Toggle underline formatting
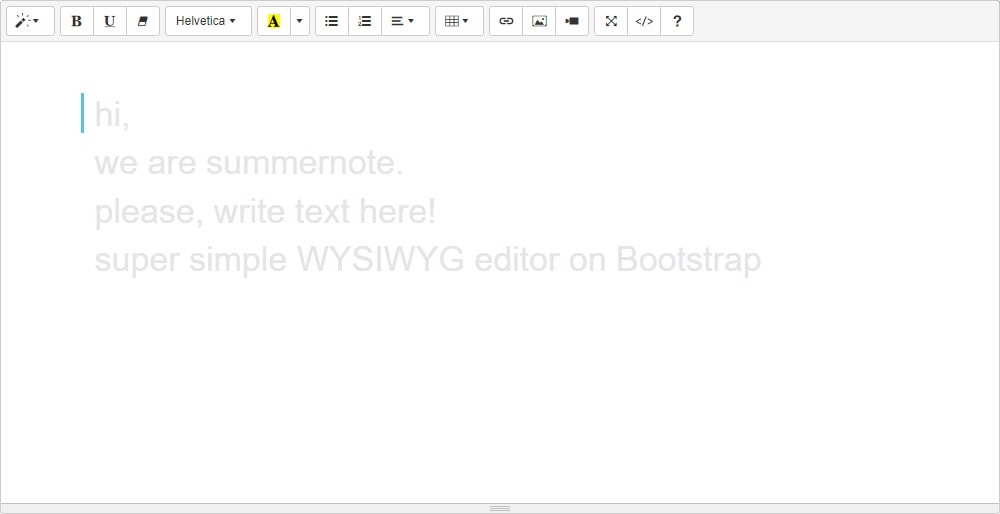This screenshot has height=514, width=1000. (110, 21)
